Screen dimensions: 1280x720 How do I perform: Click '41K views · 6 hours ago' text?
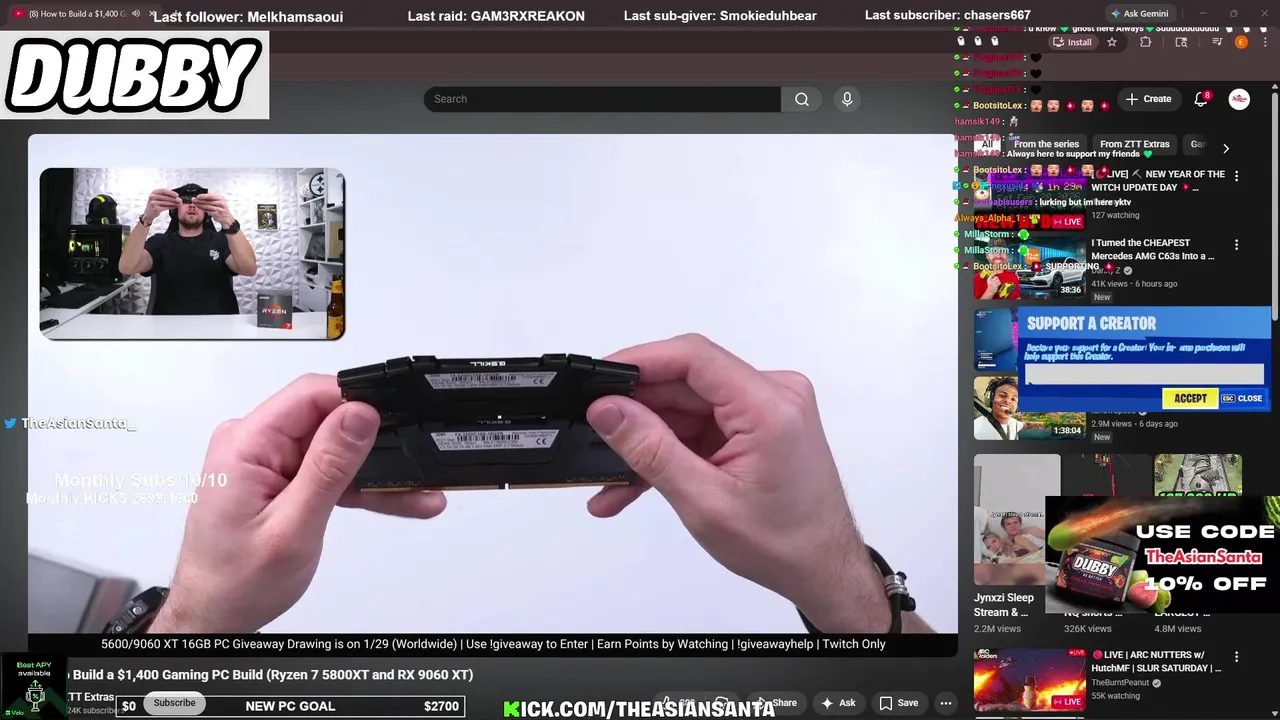tap(1134, 284)
